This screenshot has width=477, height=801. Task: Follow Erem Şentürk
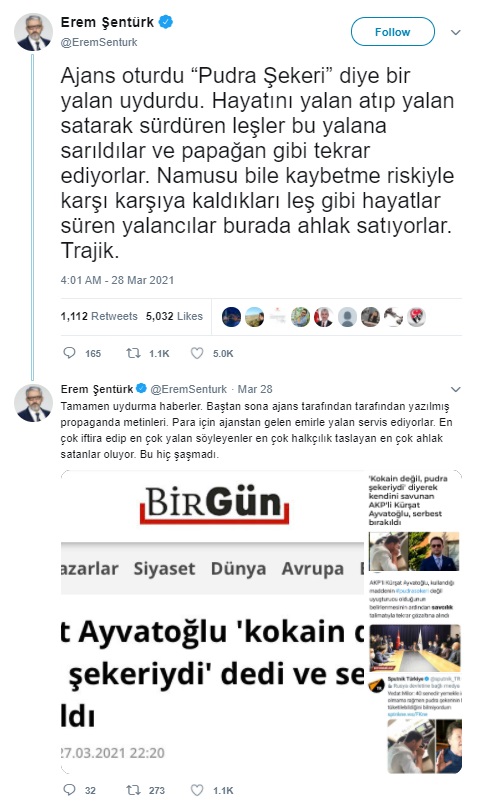[x=392, y=32]
